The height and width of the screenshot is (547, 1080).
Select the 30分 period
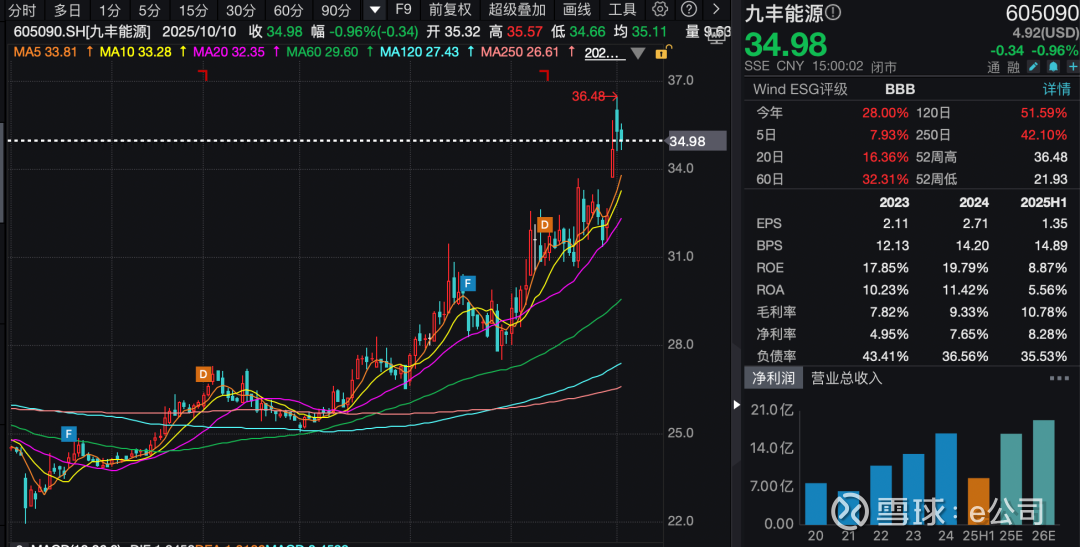pos(240,10)
